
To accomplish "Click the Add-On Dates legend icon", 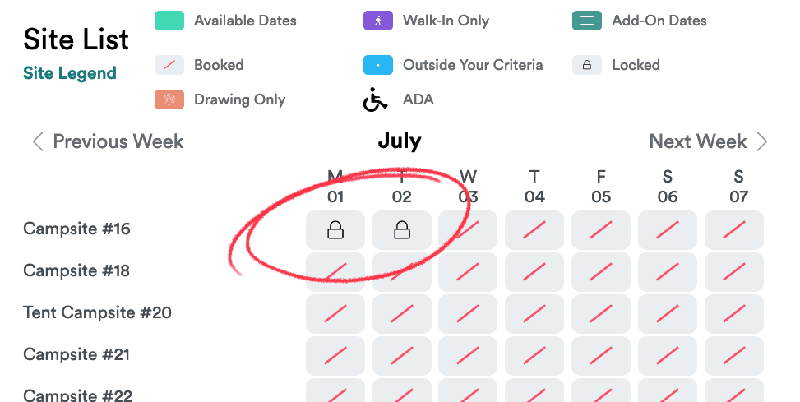I will pyautogui.click(x=587, y=21).
